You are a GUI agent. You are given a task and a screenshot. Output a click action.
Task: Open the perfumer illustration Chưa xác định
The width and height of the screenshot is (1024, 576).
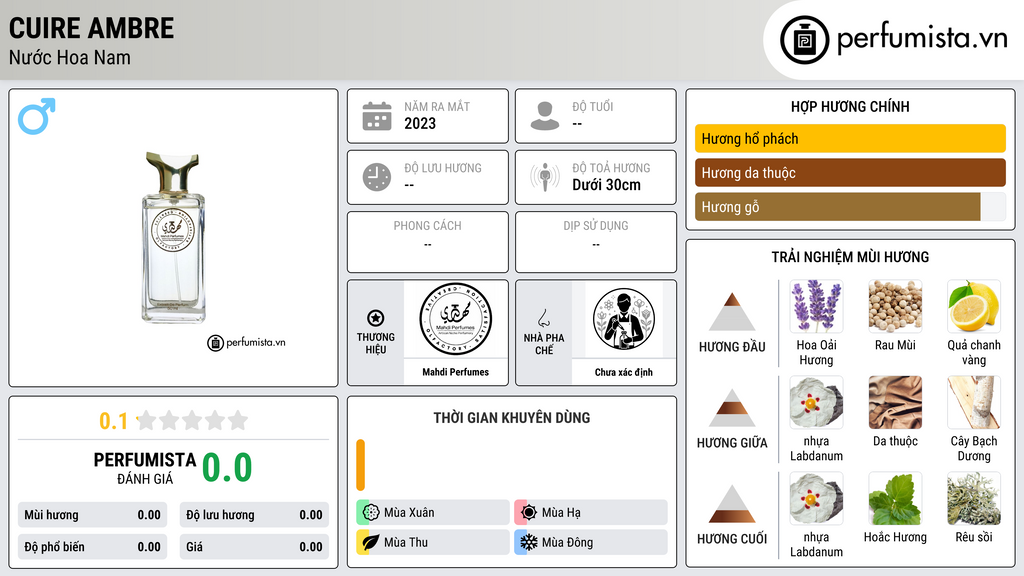tap(624, 319)
